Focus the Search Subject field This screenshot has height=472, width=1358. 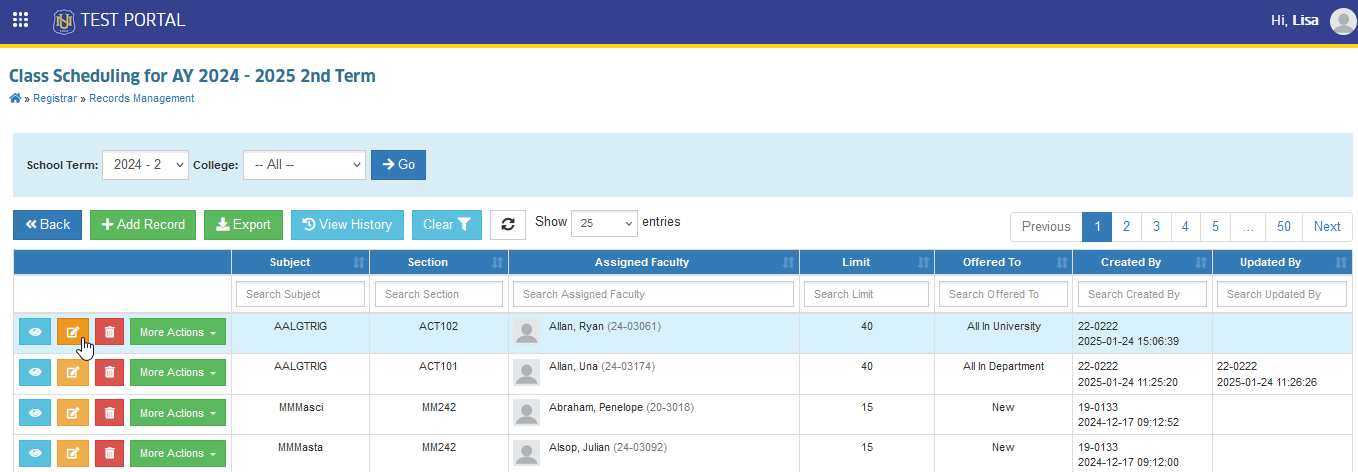[300, 294]
